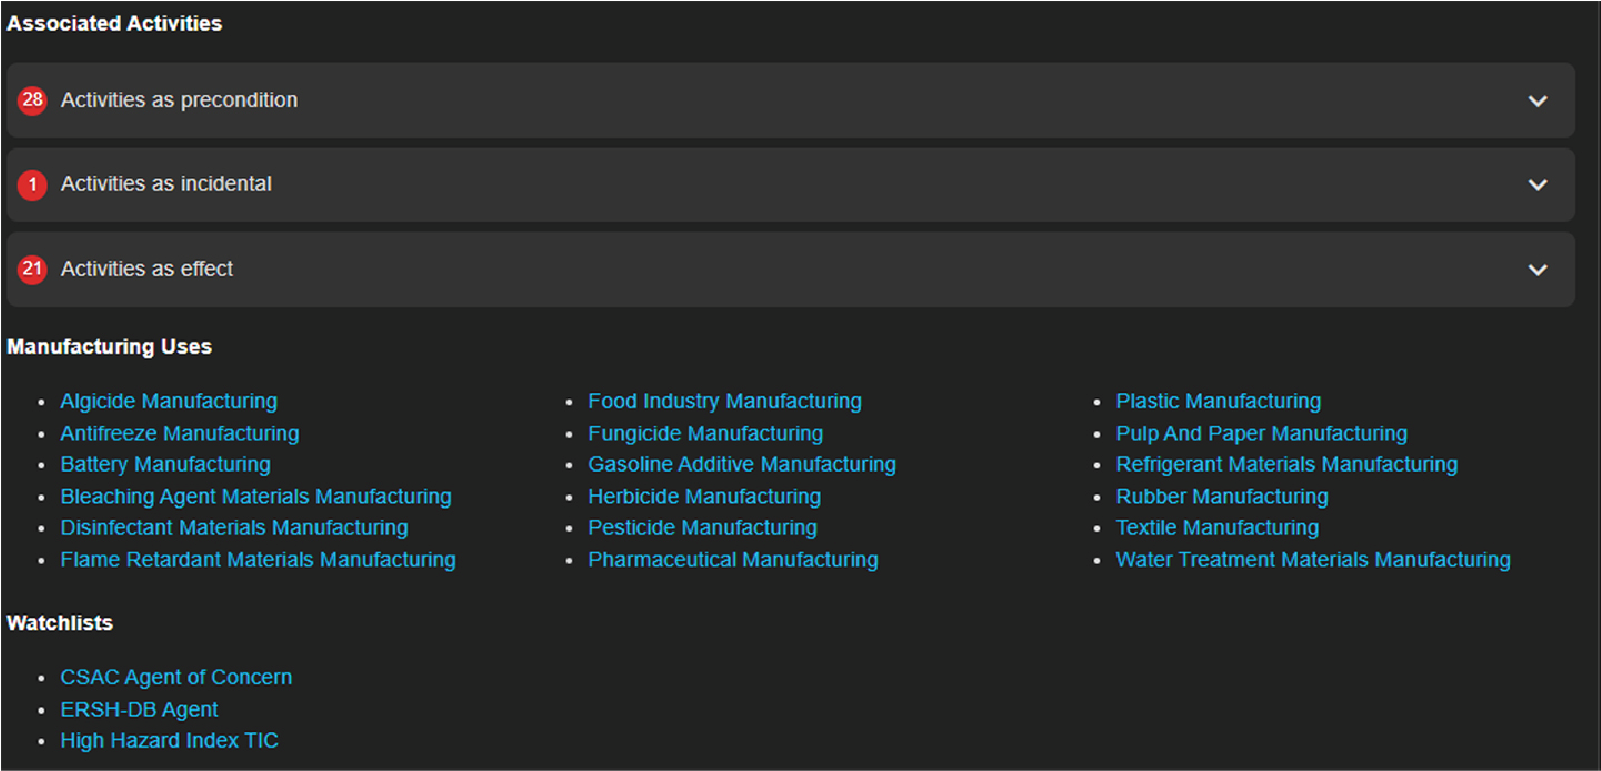Open Pesticide Manufacturing link
This screenshot has width=1601, height=771.
[x=703, y=527]
